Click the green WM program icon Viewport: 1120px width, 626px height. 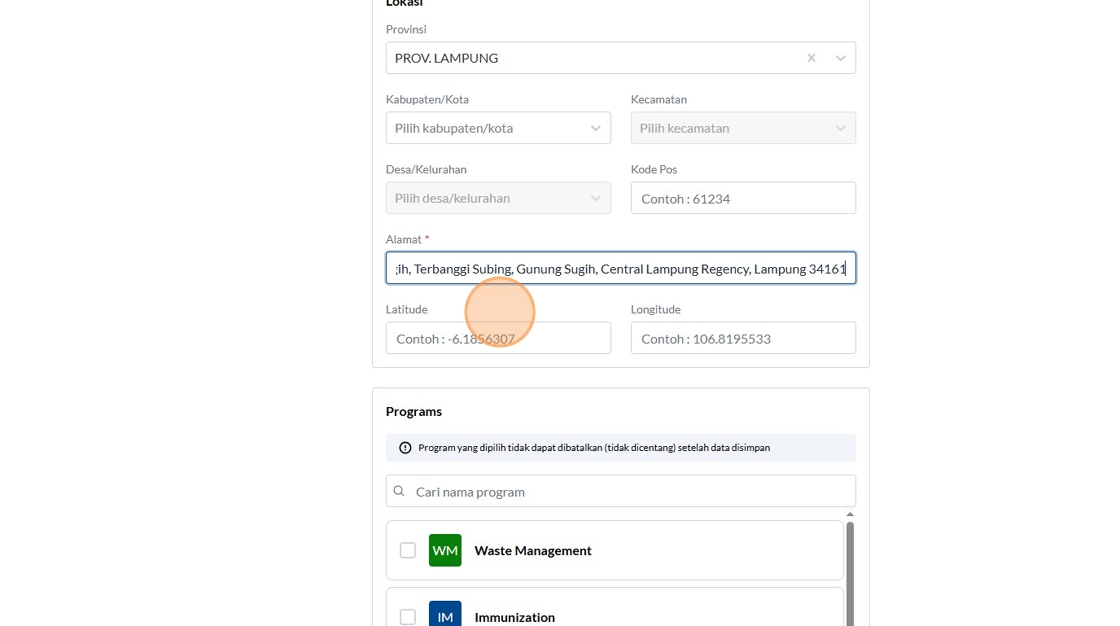[x=445, y=550]
